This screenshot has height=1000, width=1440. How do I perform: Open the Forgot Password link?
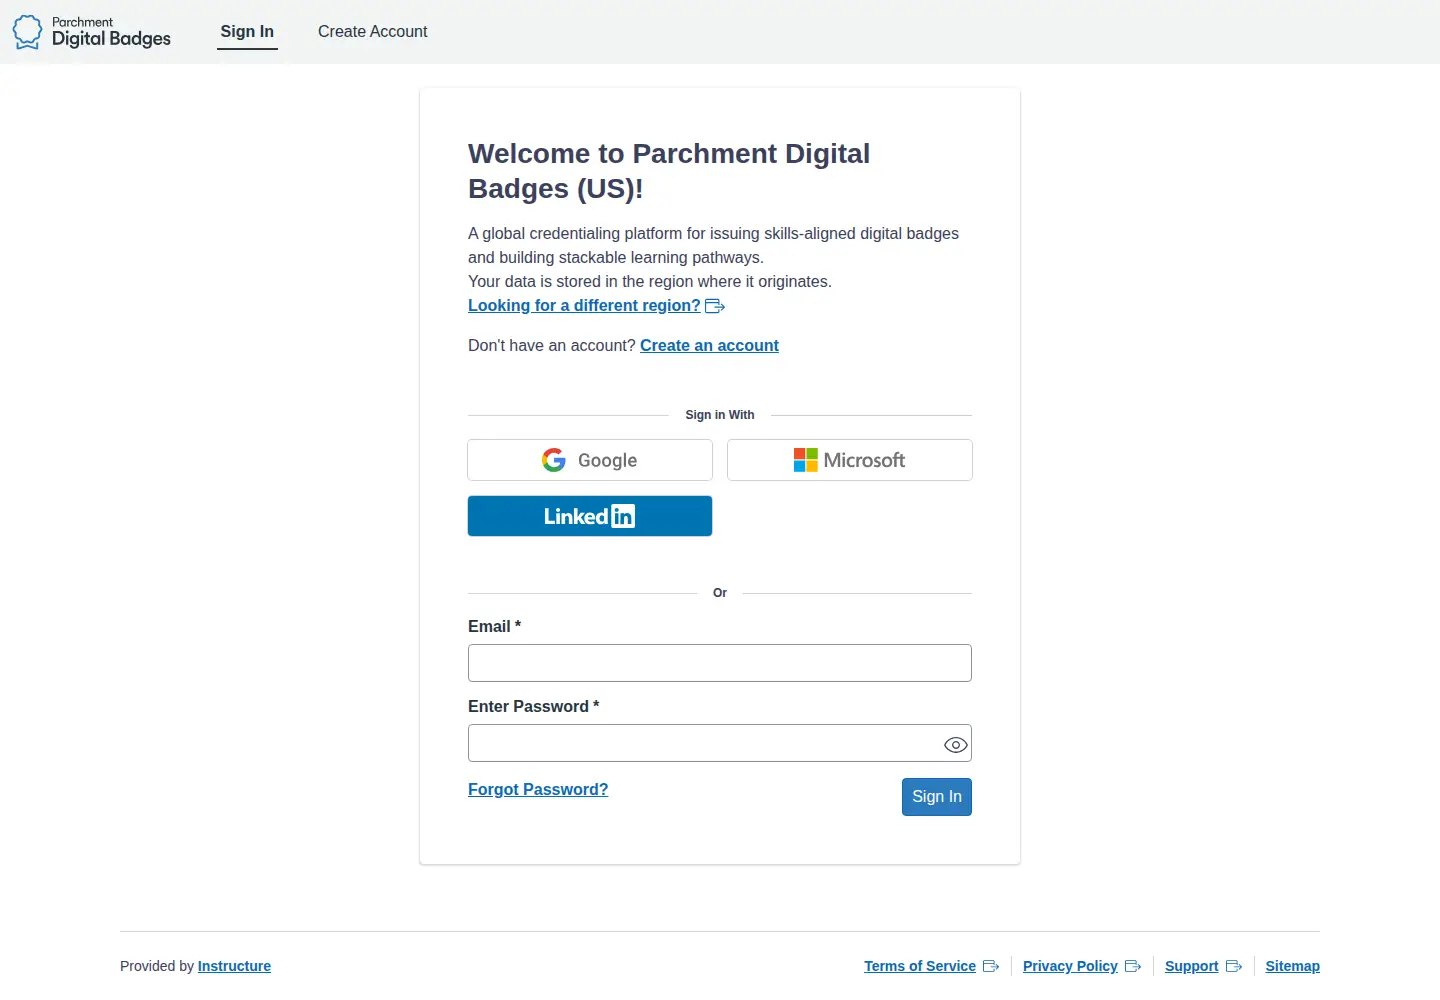pos(538,790)
